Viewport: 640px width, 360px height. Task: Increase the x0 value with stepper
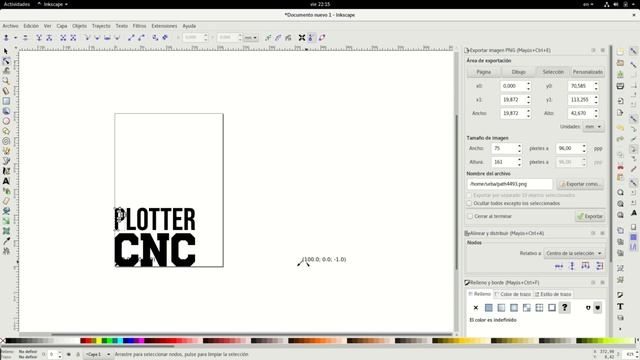click(x=528, y=84)
